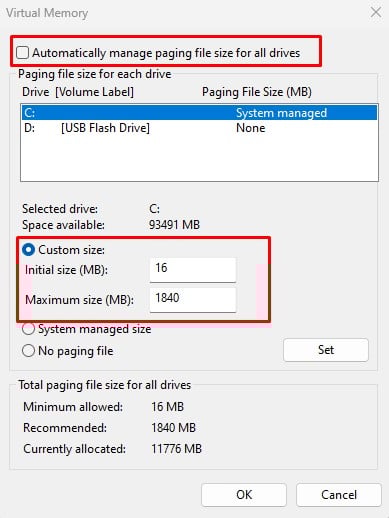
Task: Click the Virtual Memory title text
Action: (47, 13)
